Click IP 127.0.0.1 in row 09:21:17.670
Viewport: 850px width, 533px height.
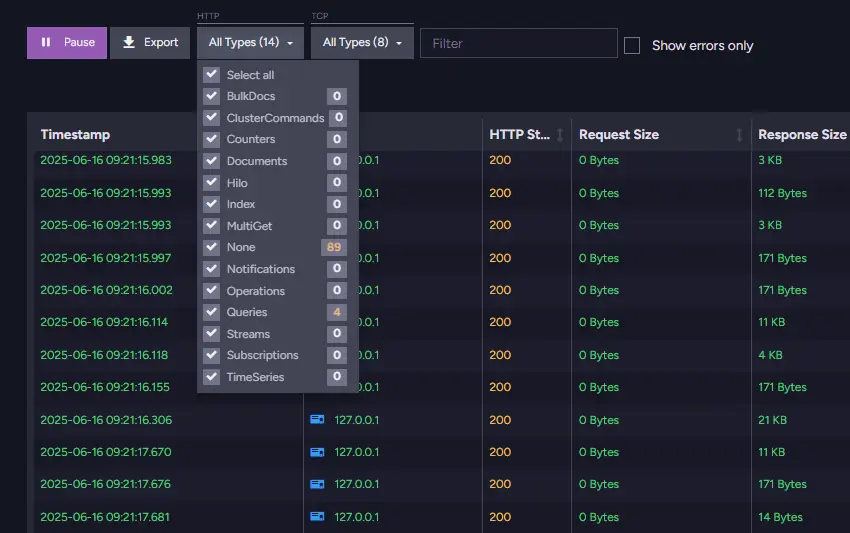pyautogui.click(x=357, y=452)
